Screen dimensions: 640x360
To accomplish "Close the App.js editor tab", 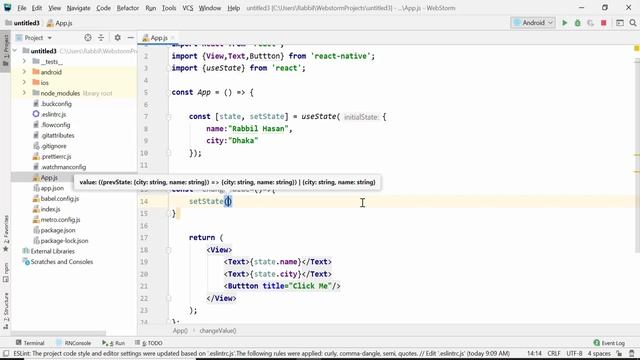I will [173, 38].
